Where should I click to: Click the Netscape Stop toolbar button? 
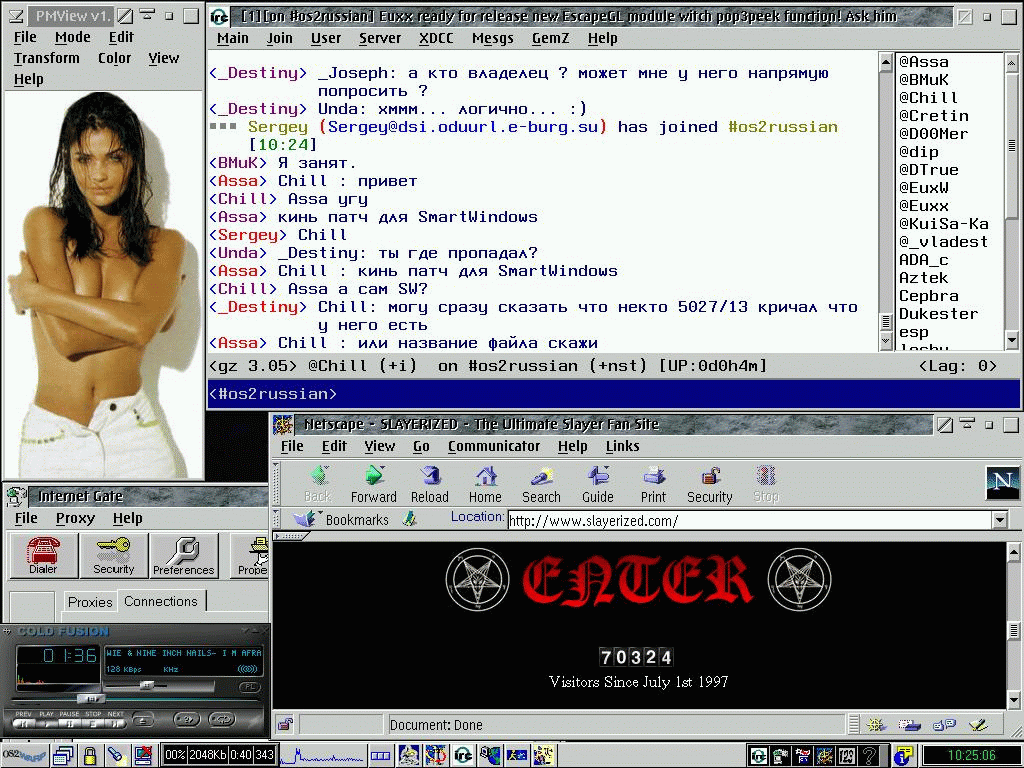(x=766, y=484)
